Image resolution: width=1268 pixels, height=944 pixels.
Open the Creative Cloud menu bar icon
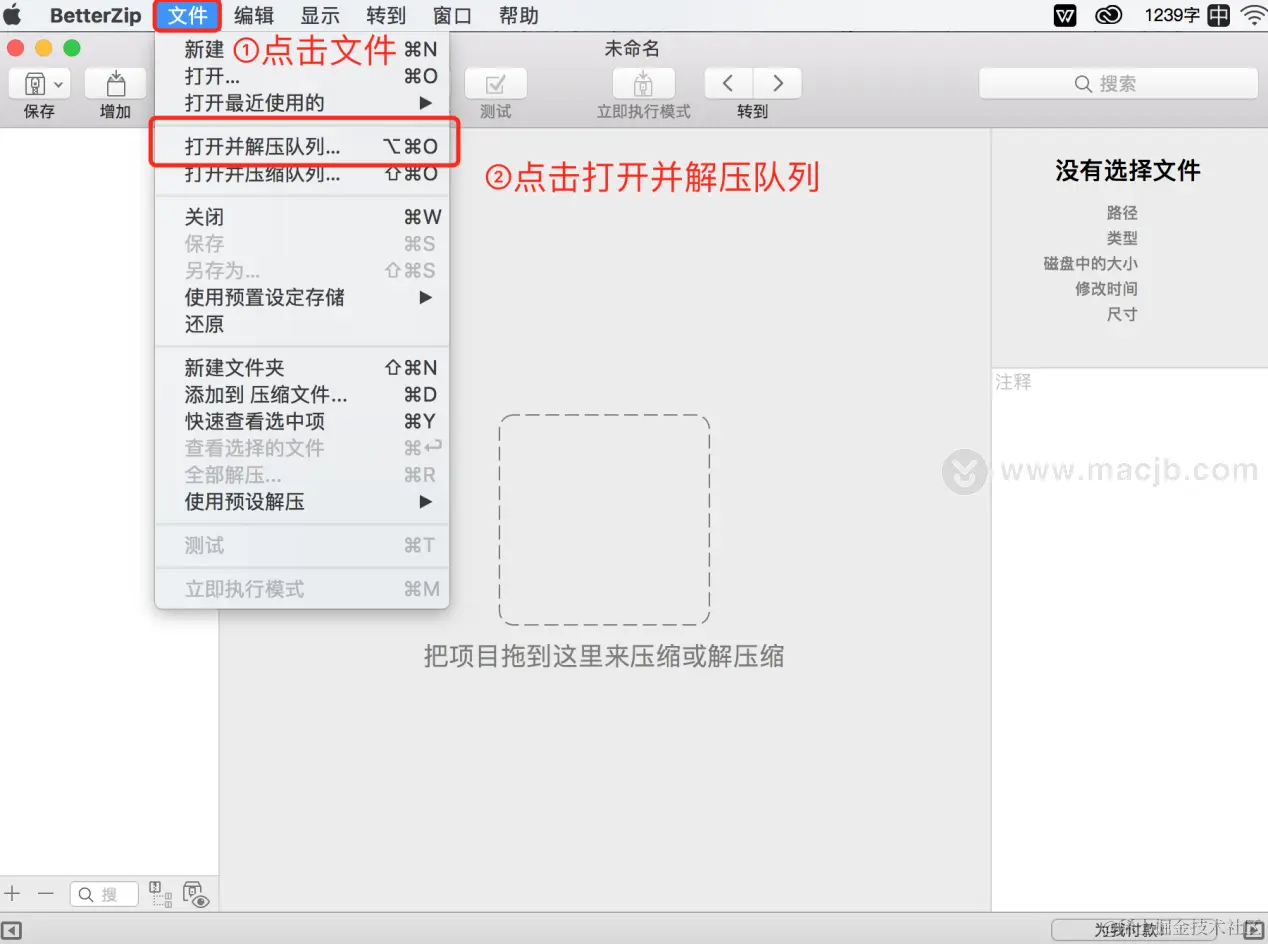(1109, 15)
